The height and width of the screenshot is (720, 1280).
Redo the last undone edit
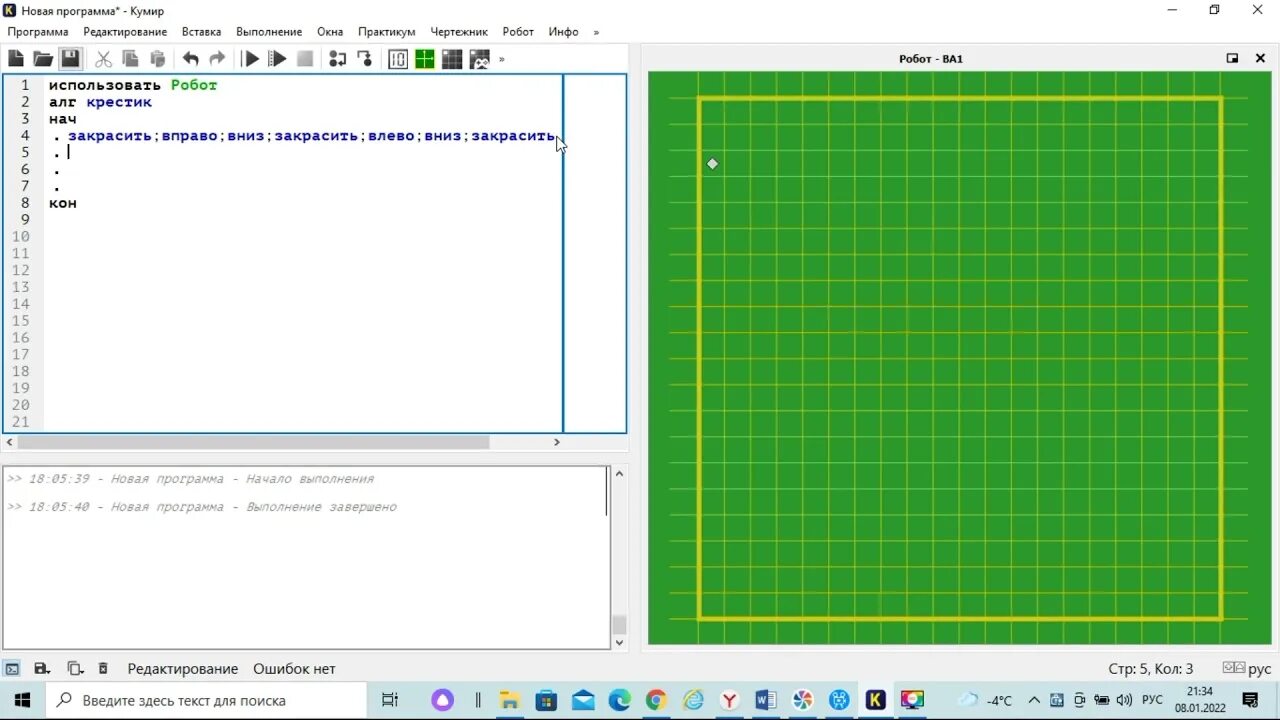pyautogui.click(x=217, y=59)
